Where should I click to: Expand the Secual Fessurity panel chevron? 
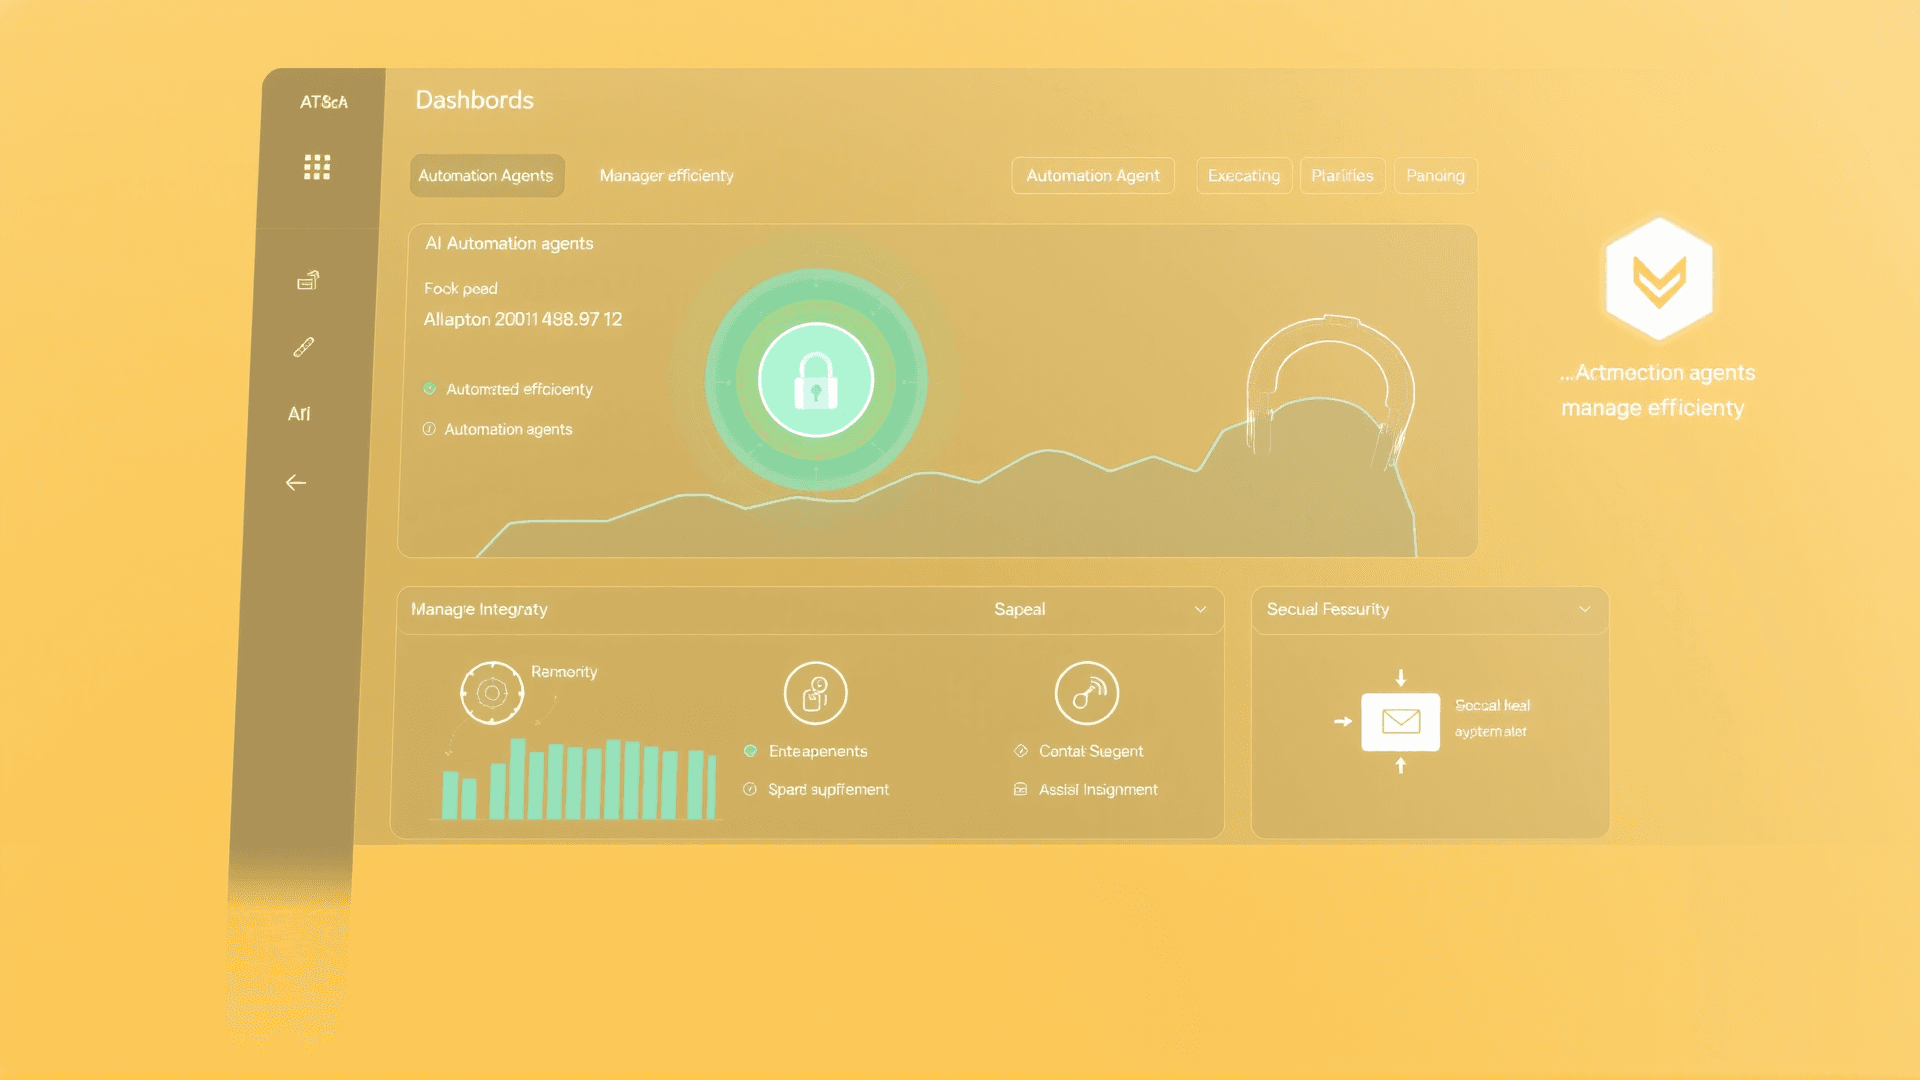coord(1584,610)
